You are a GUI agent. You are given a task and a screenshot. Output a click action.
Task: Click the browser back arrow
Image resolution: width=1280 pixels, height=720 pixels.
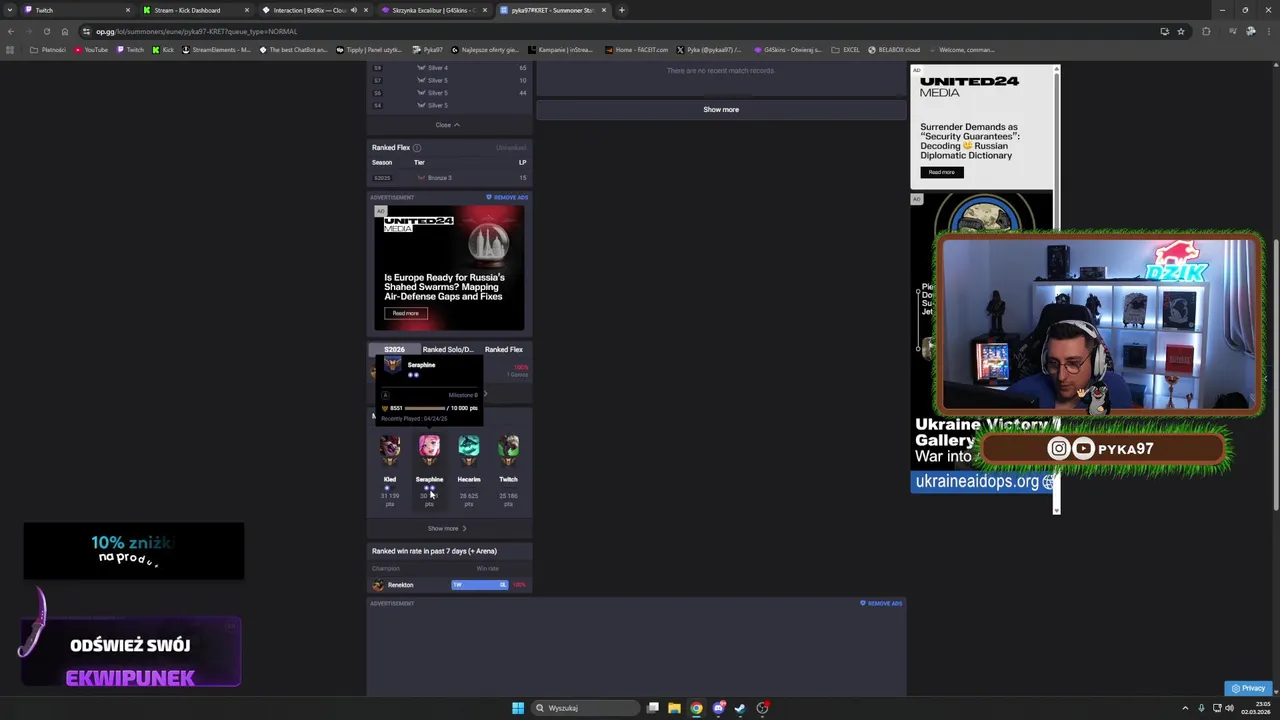coord(11,31)
